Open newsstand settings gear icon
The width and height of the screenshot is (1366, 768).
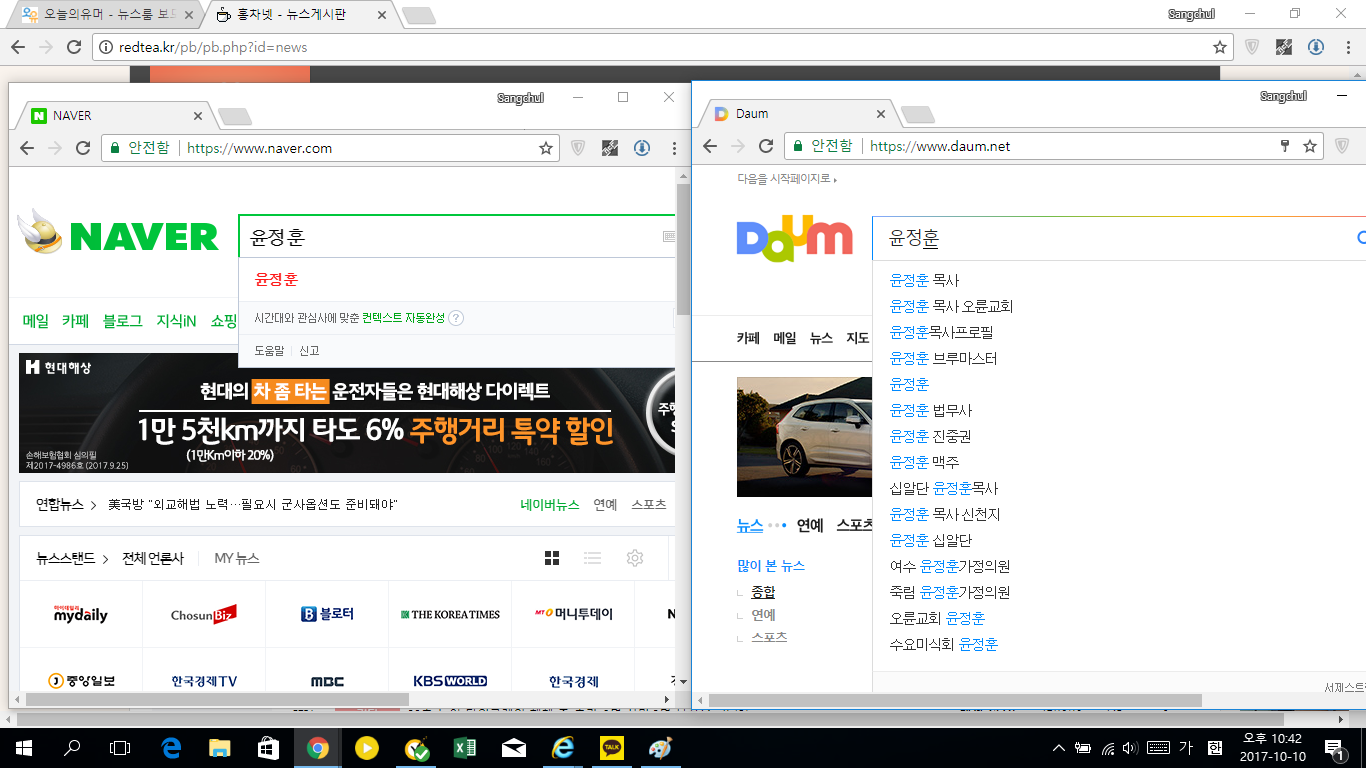pyautogui.click(x=634, y=558)
